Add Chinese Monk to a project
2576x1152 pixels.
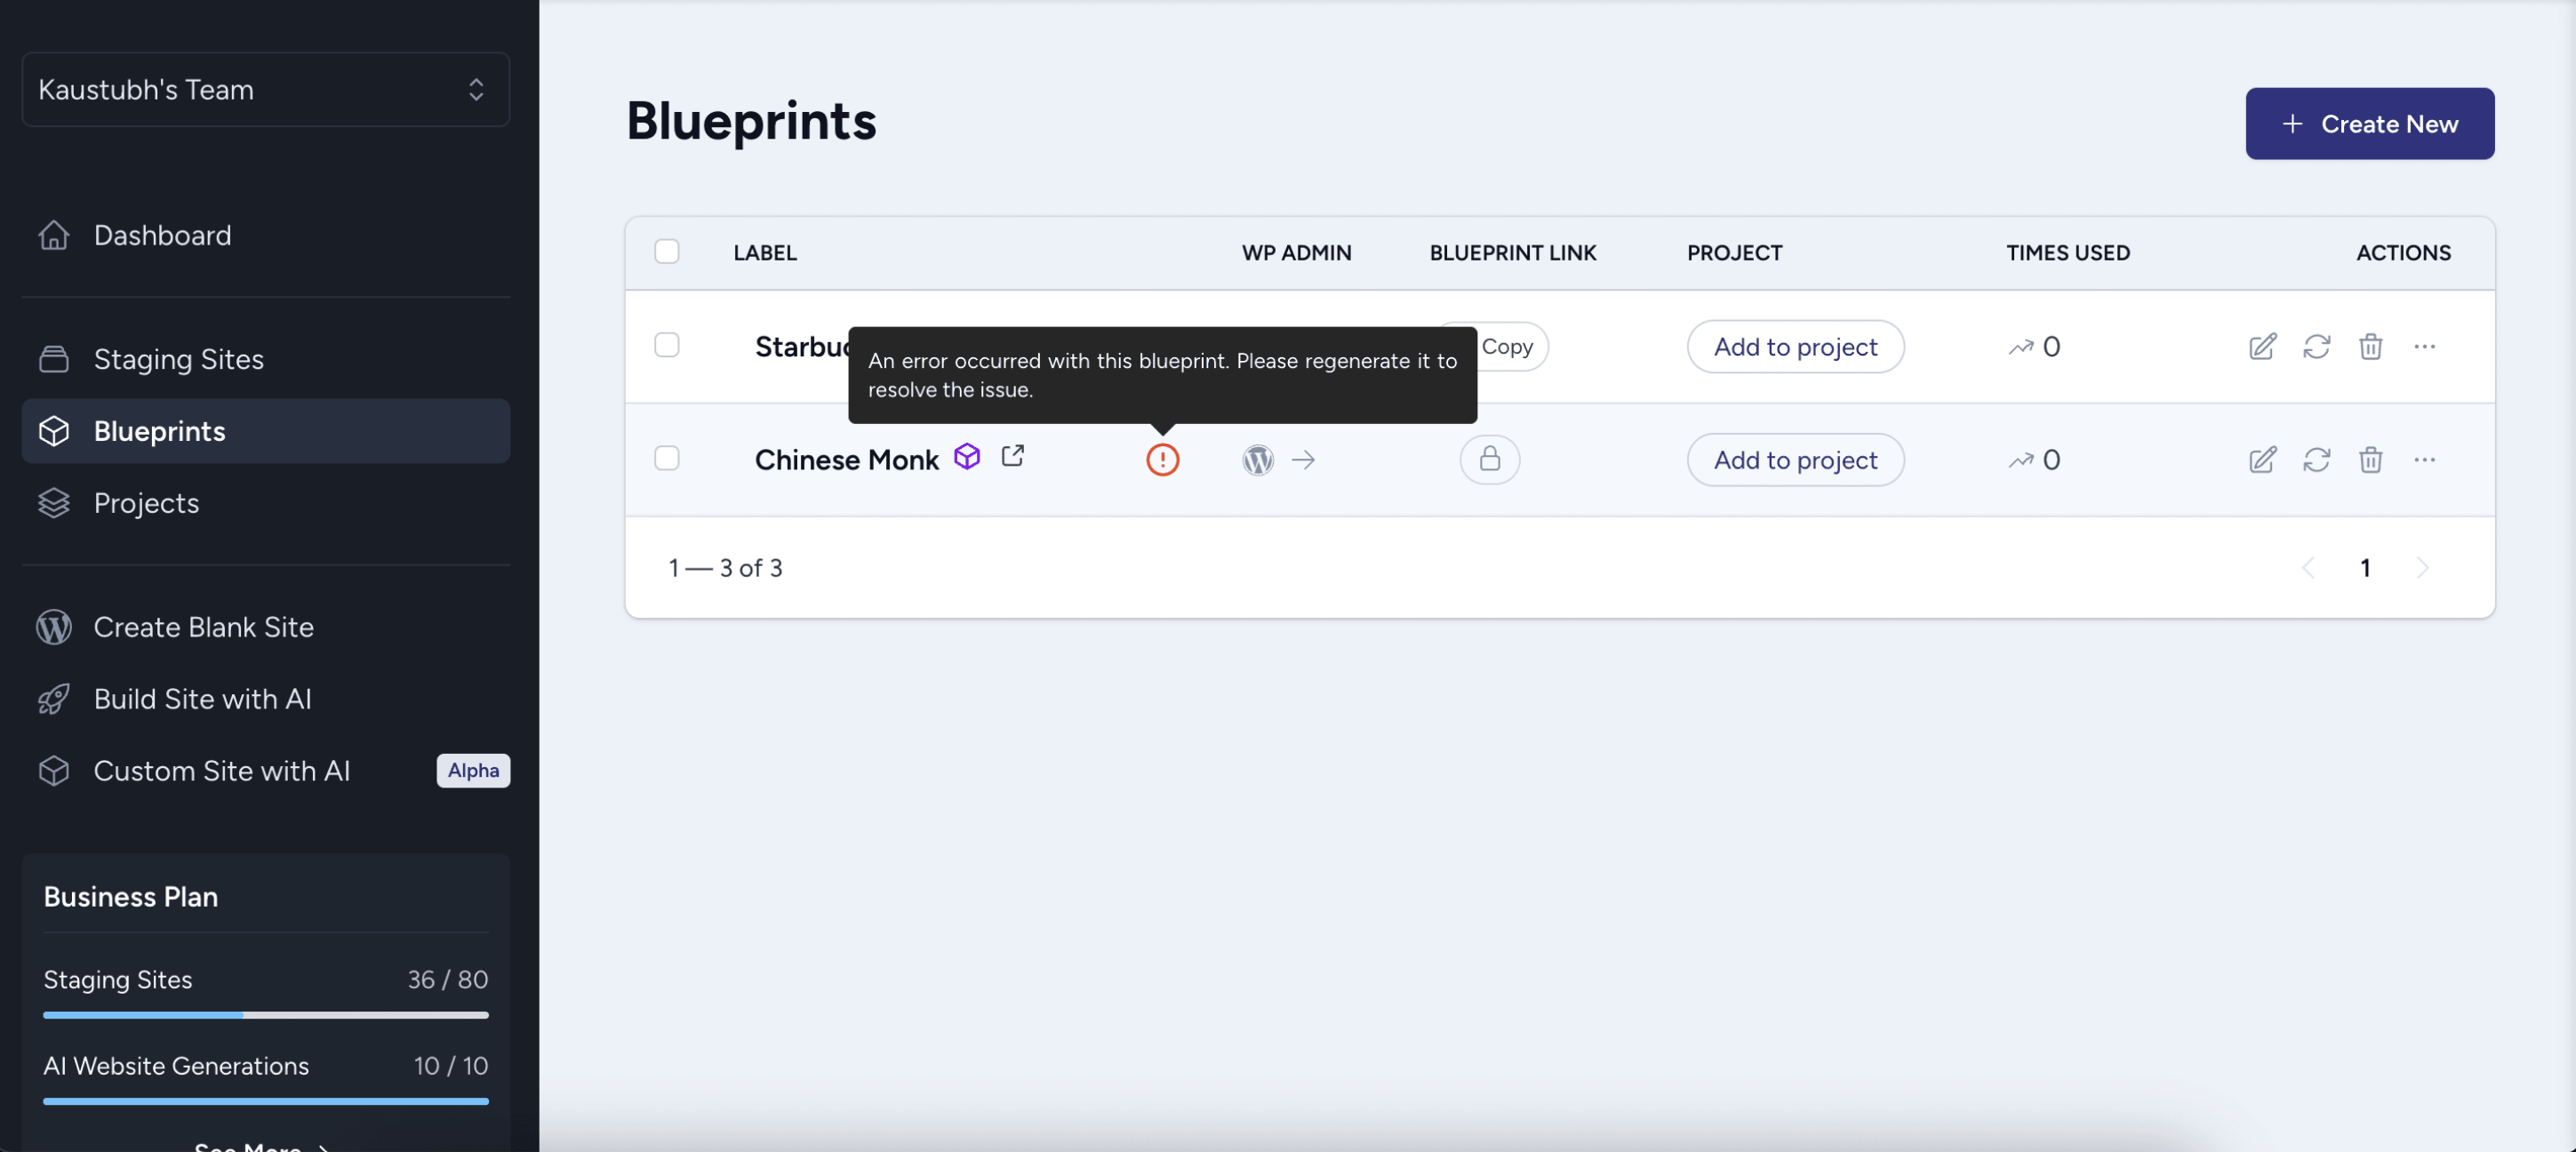(x=1795, y=460)
